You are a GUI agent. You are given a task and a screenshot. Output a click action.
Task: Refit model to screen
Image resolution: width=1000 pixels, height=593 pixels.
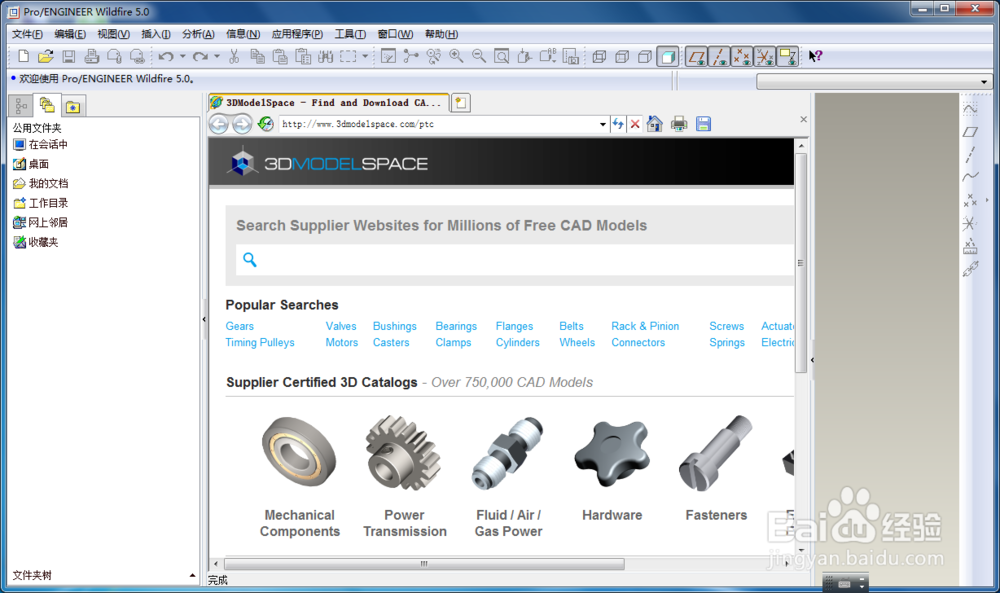tap(502, 57)
